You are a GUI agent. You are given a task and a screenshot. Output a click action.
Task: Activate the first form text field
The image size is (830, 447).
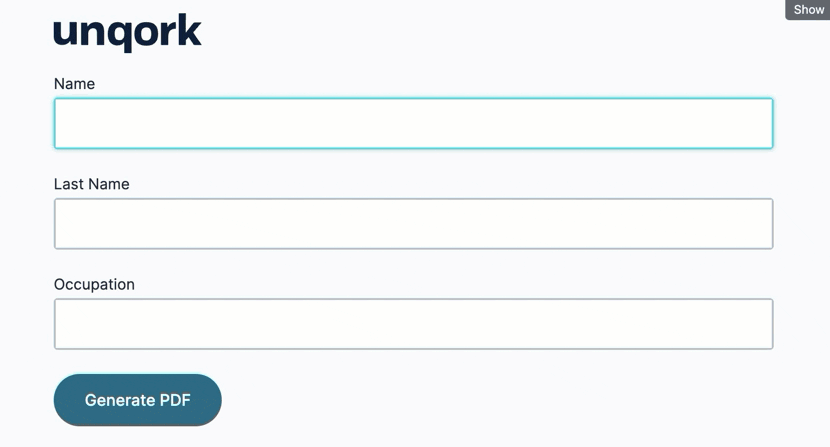coord(413,123)
